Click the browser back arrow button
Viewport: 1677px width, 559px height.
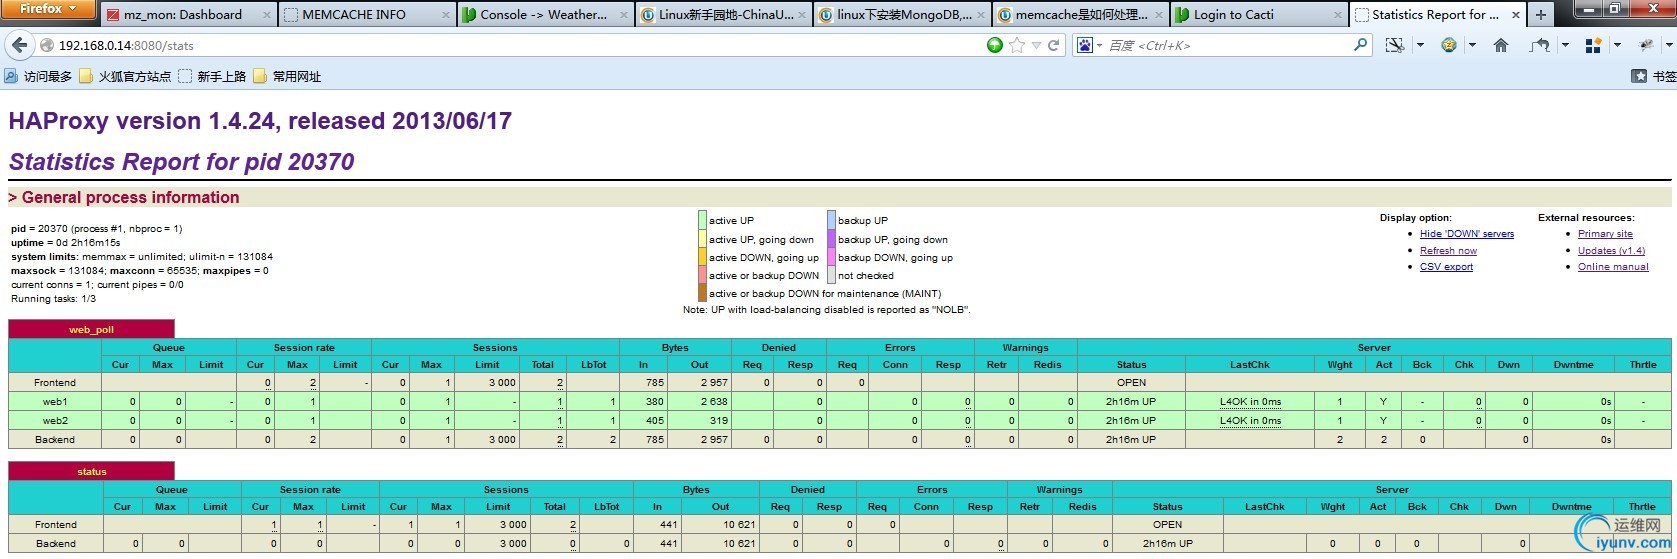pyautogui.click(x=20, y=45)
